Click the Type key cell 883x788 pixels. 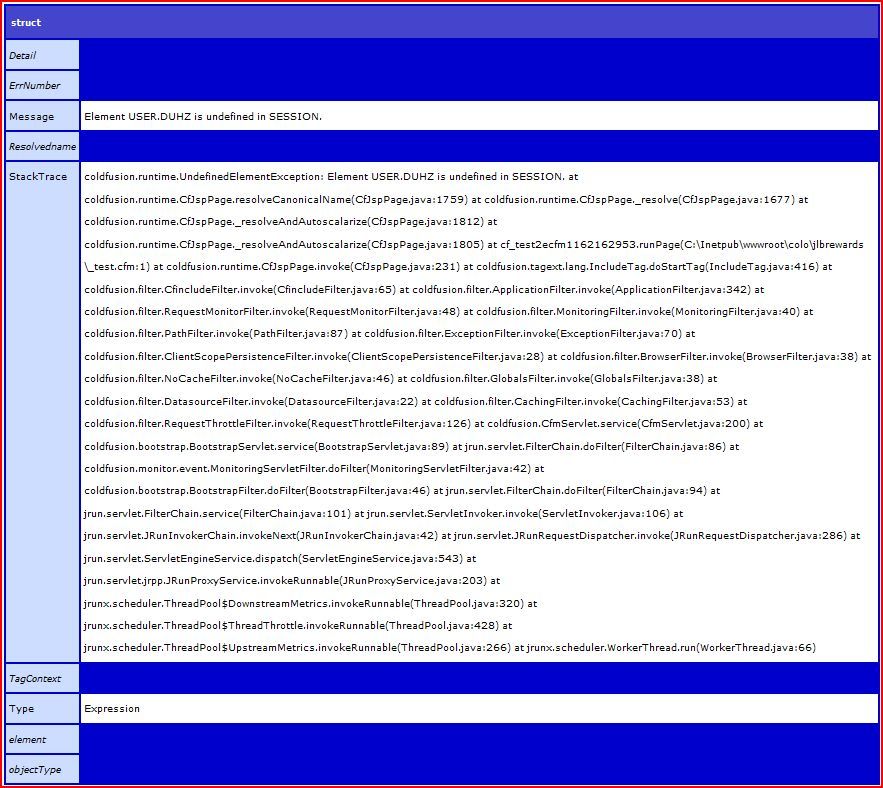click(42, 709)
